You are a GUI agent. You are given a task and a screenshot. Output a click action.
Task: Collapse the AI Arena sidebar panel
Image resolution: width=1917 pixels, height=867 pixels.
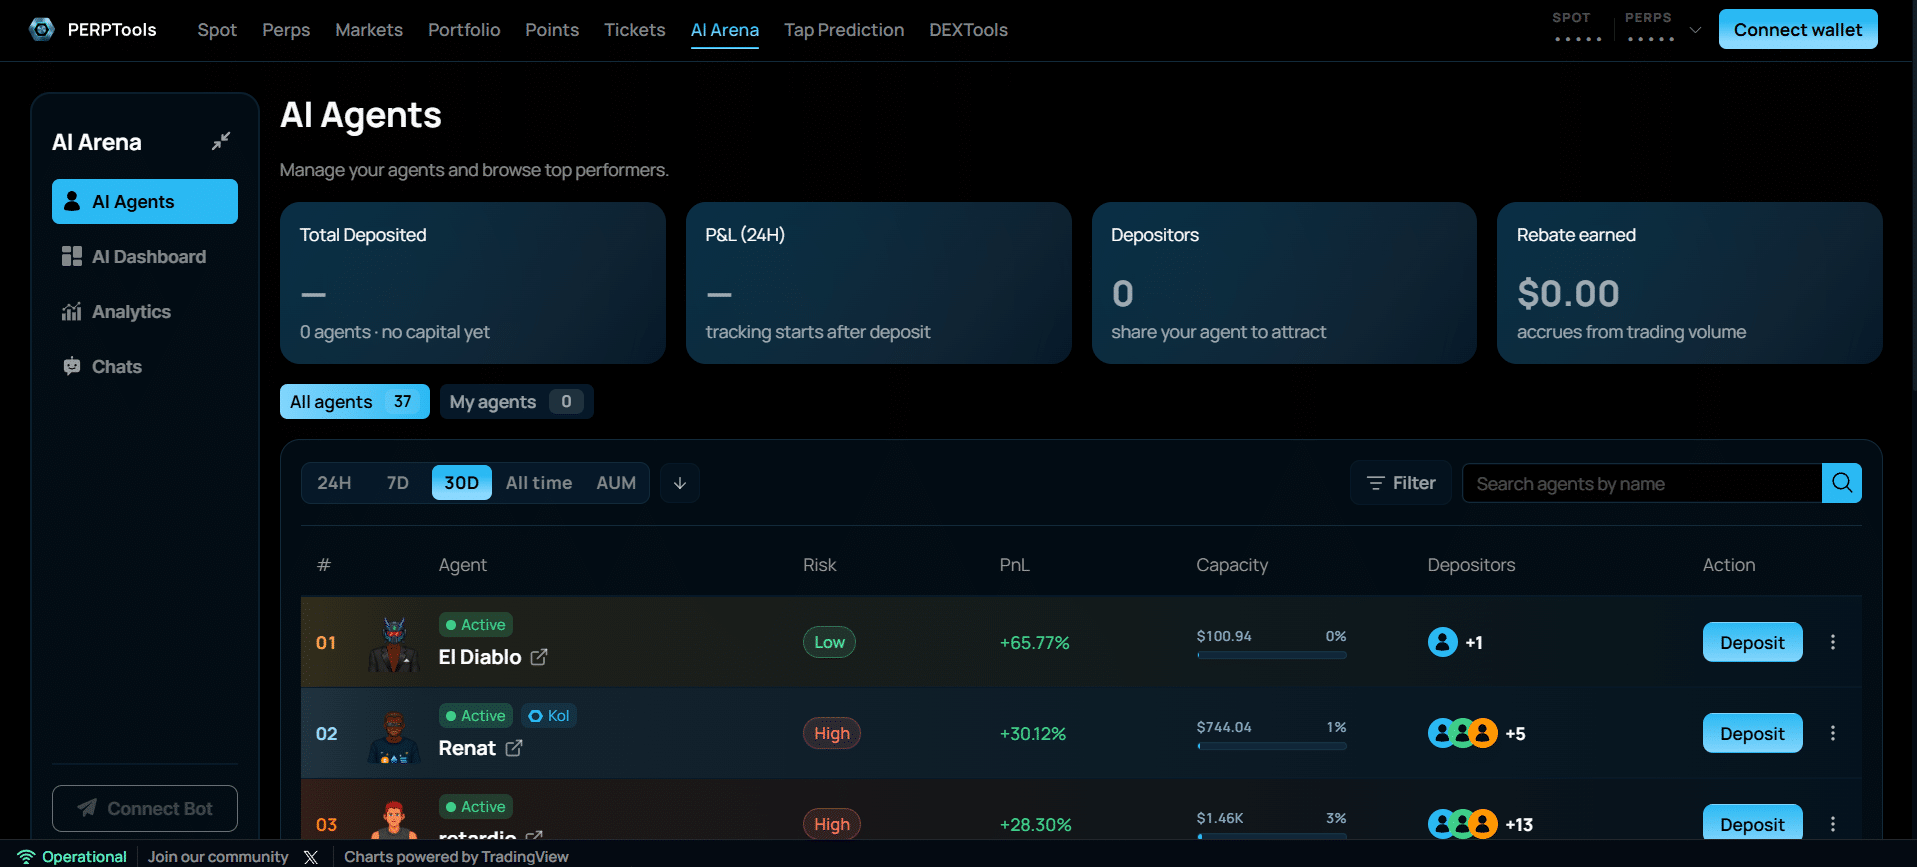(x=221, y=141)
